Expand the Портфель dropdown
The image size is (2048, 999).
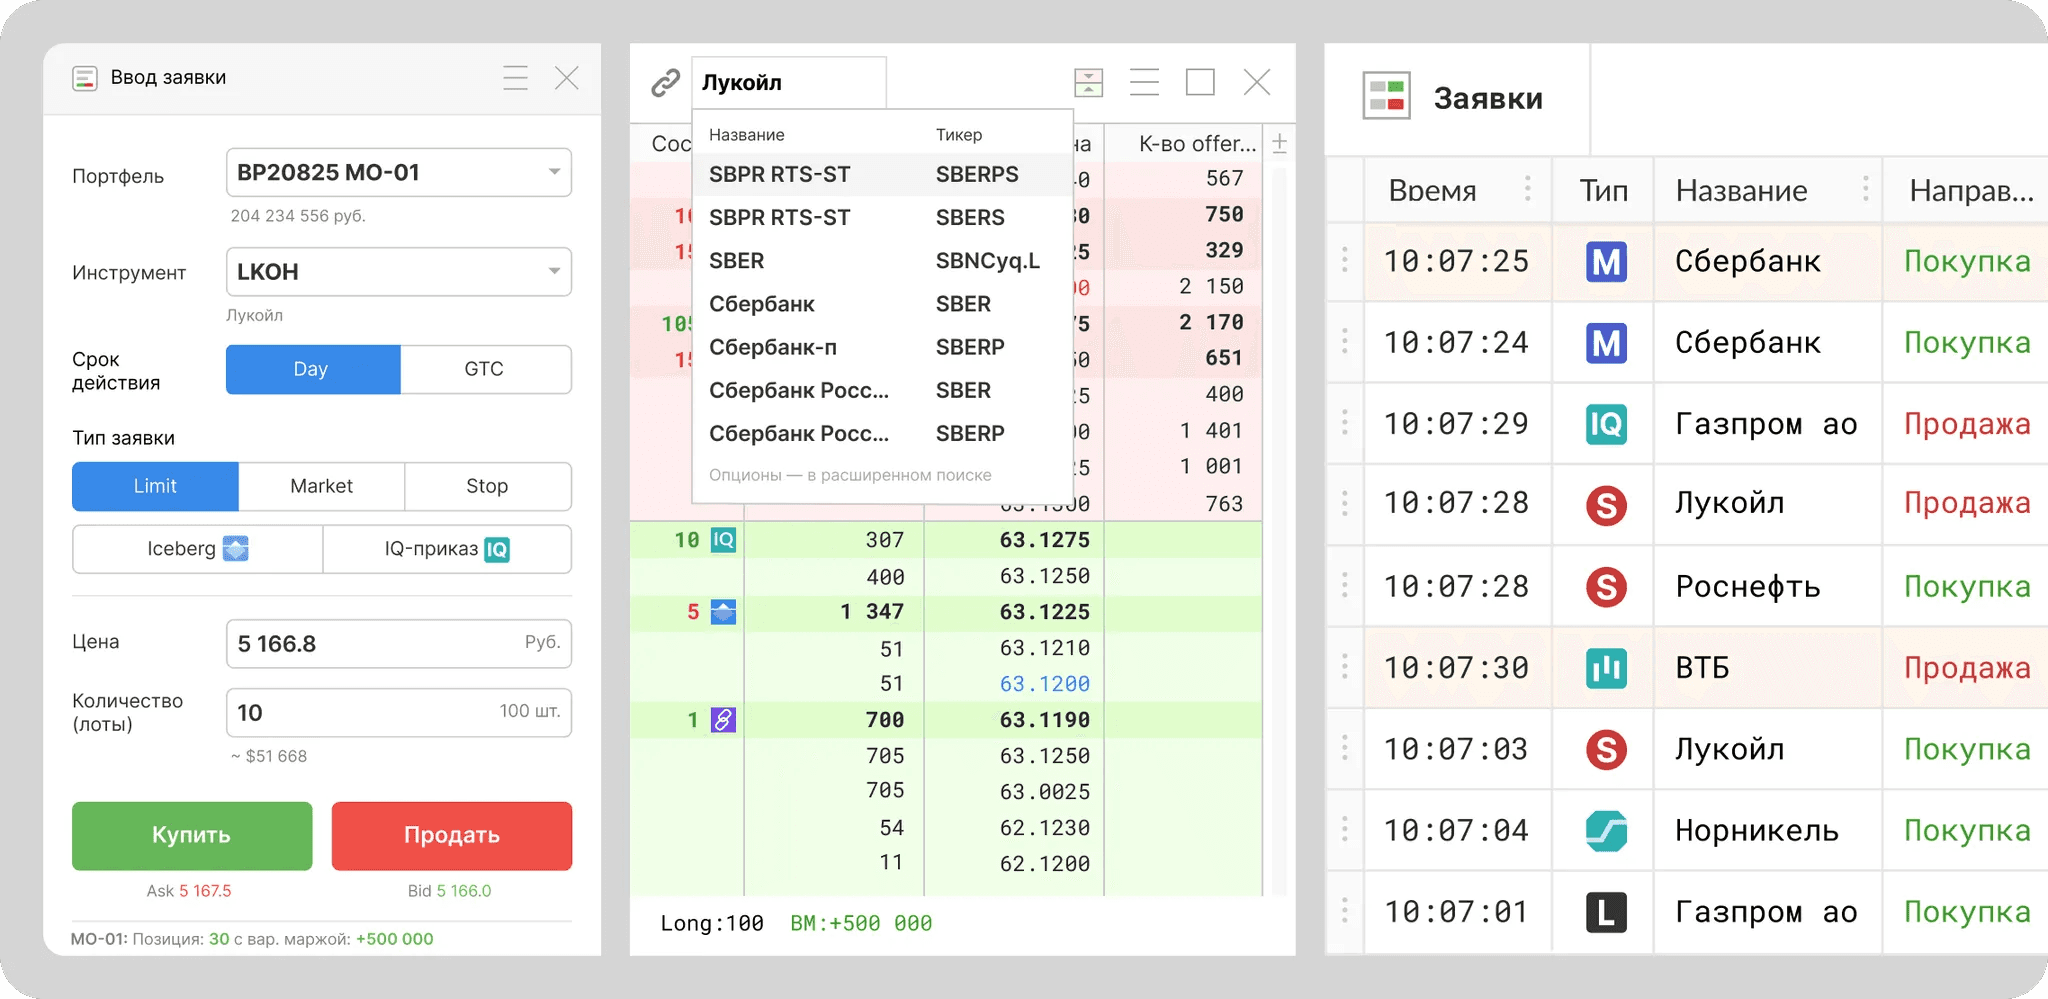pos(553,172)
